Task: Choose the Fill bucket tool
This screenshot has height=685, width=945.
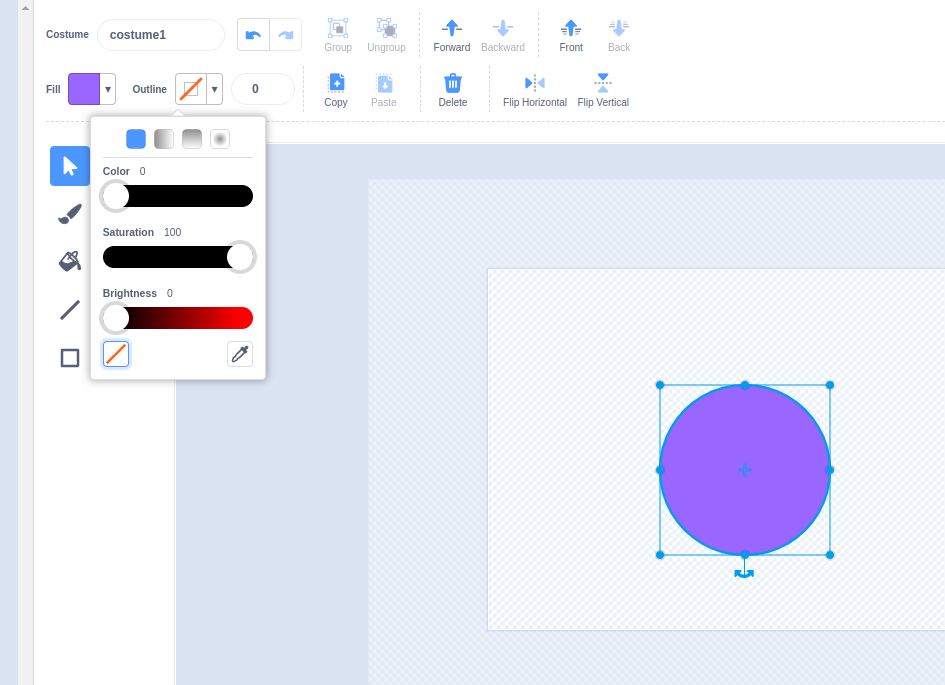Action: coord(70,261)
